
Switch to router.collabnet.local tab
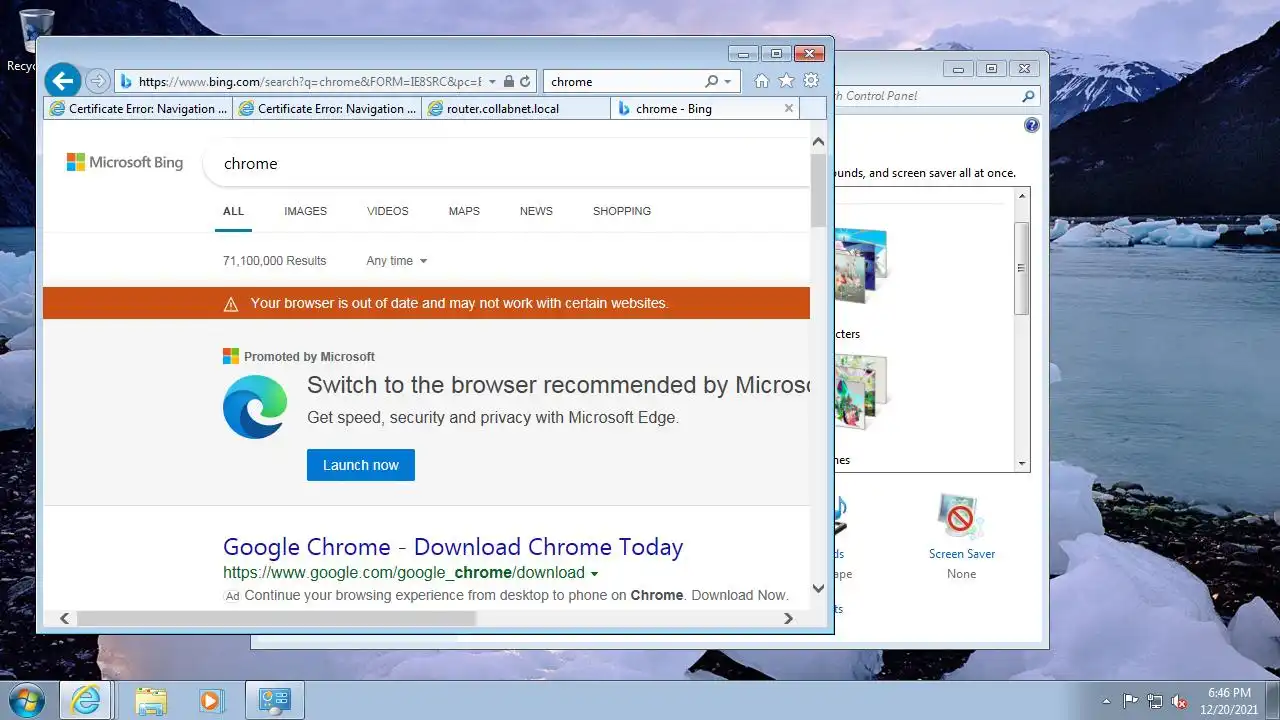click(x=516, y=108)
